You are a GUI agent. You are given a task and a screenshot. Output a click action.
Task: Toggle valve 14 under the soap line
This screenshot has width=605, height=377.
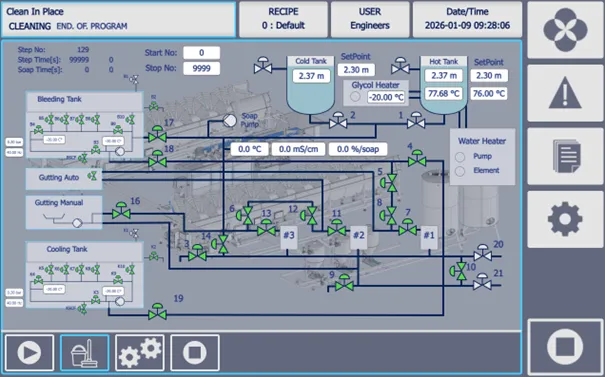tap(220, 244)
